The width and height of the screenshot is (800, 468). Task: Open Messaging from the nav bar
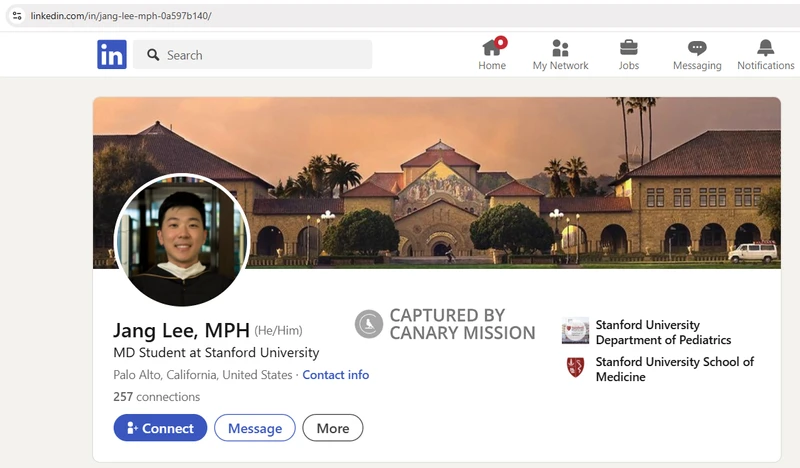click(697, 54)
